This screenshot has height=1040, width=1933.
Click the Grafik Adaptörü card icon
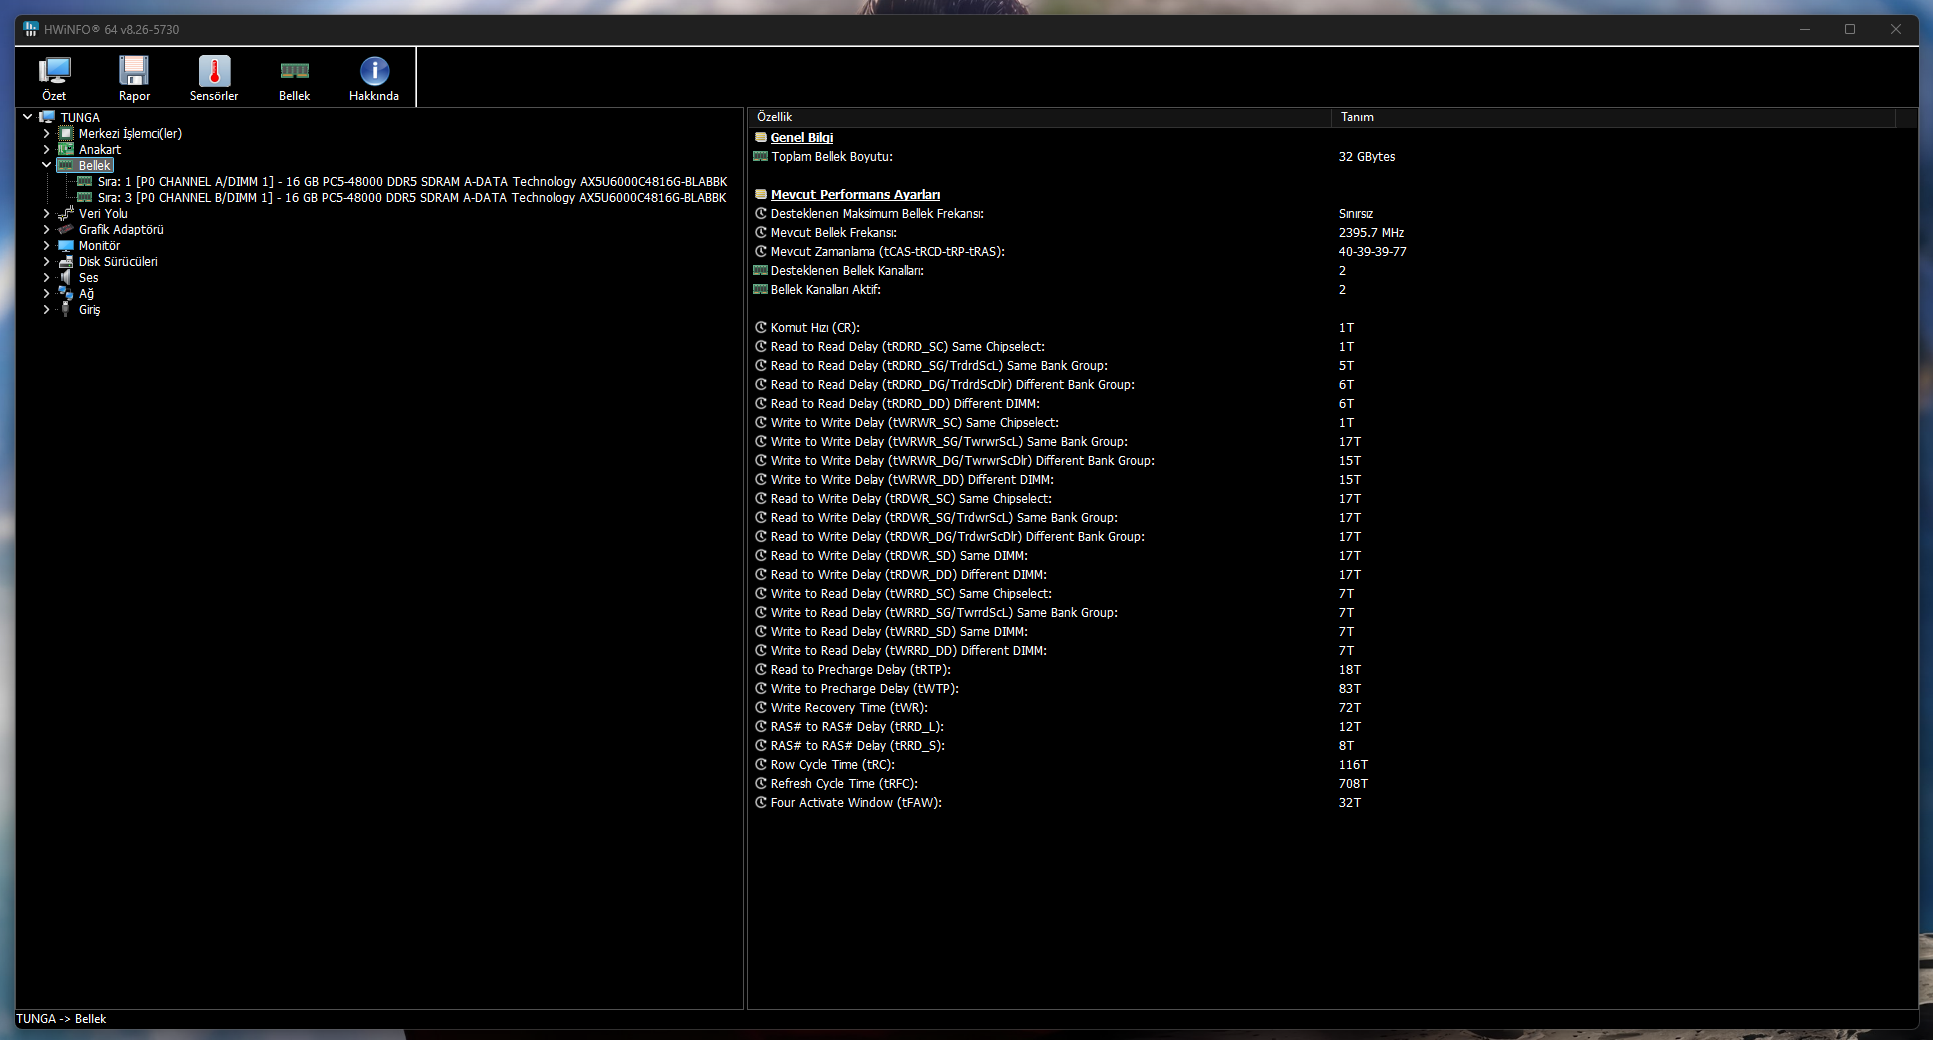[x=66, y=229]
